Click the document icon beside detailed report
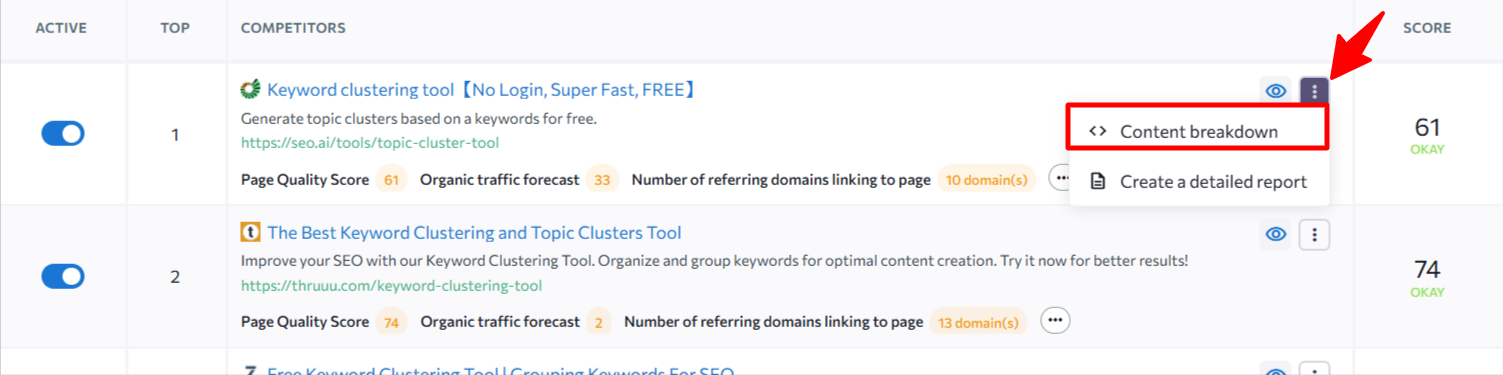The image size is (1503, 375). click(1097, 181)
